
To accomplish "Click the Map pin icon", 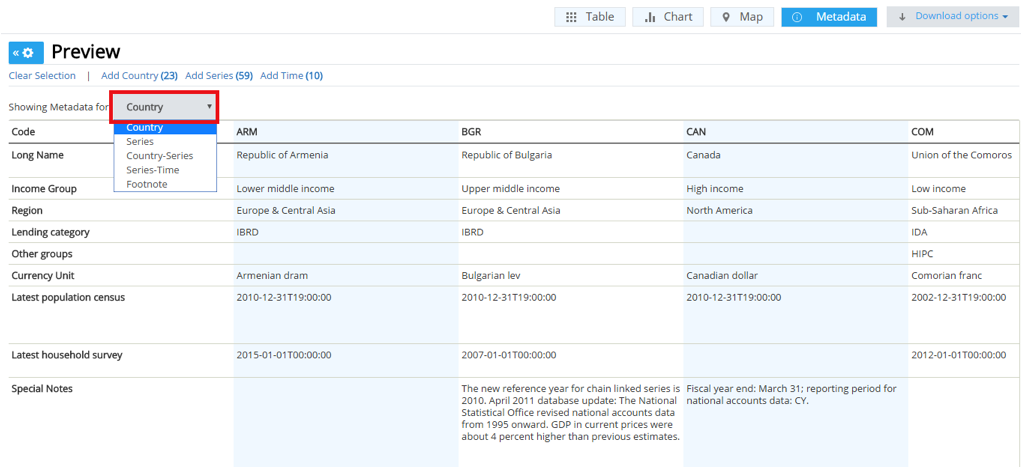I will (x=725, y=17).
